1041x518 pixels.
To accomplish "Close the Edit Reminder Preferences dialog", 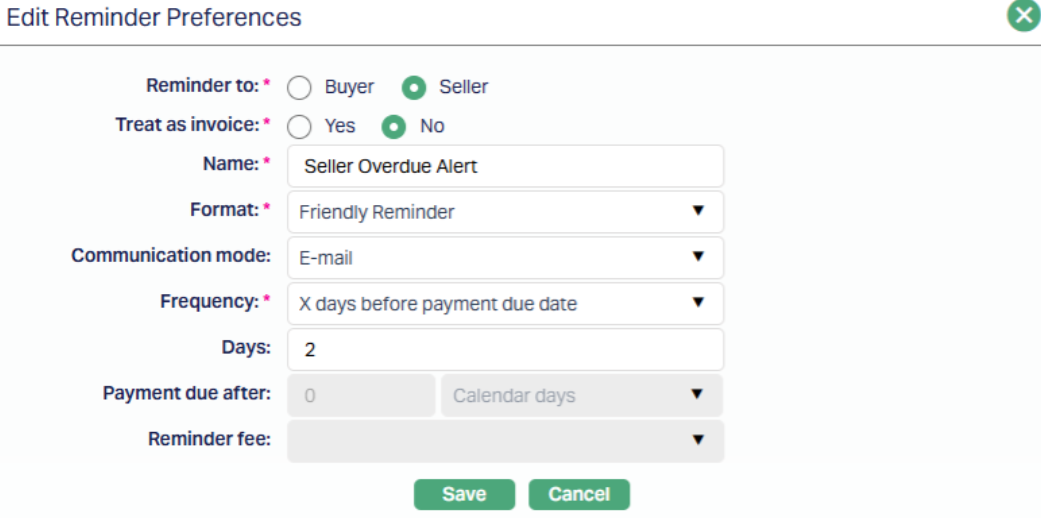I will [x=1022, y=17].
